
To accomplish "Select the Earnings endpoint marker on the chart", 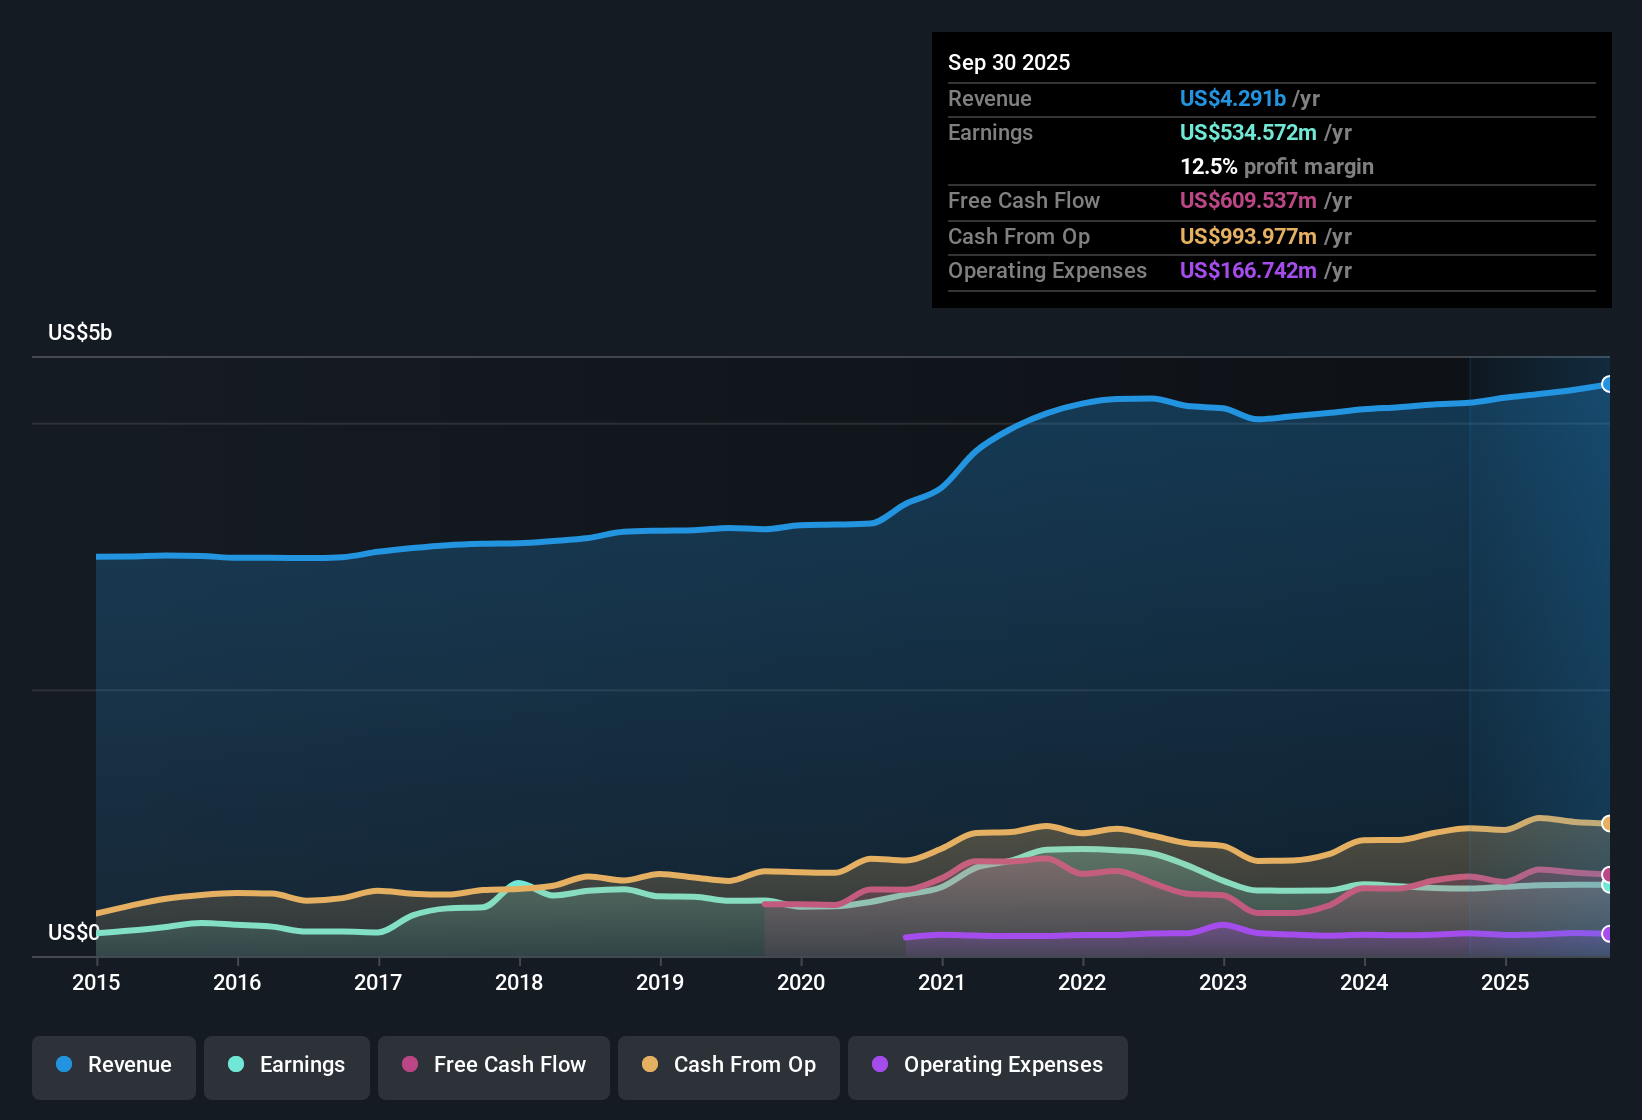I will coord(1608,886).
